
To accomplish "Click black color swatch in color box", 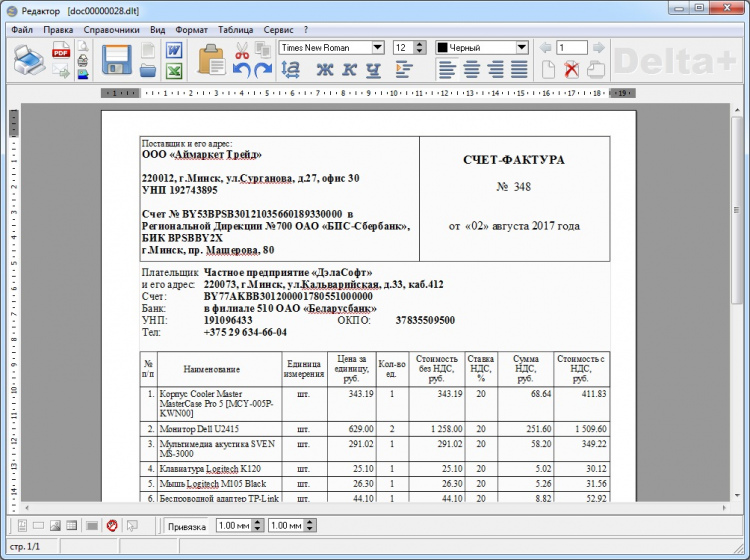I will coord(442,47).
